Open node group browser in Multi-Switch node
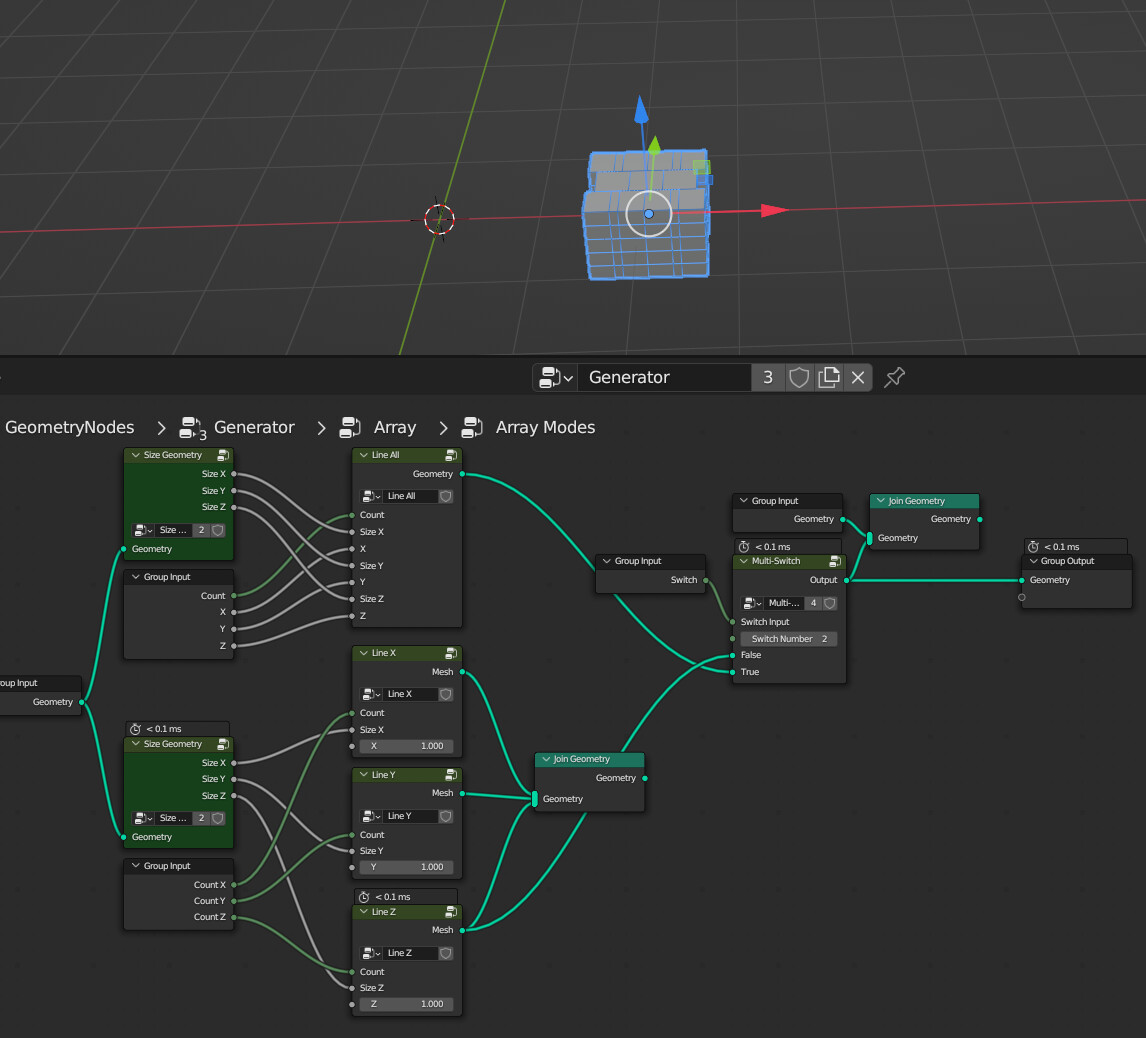 tap(752, 603)
